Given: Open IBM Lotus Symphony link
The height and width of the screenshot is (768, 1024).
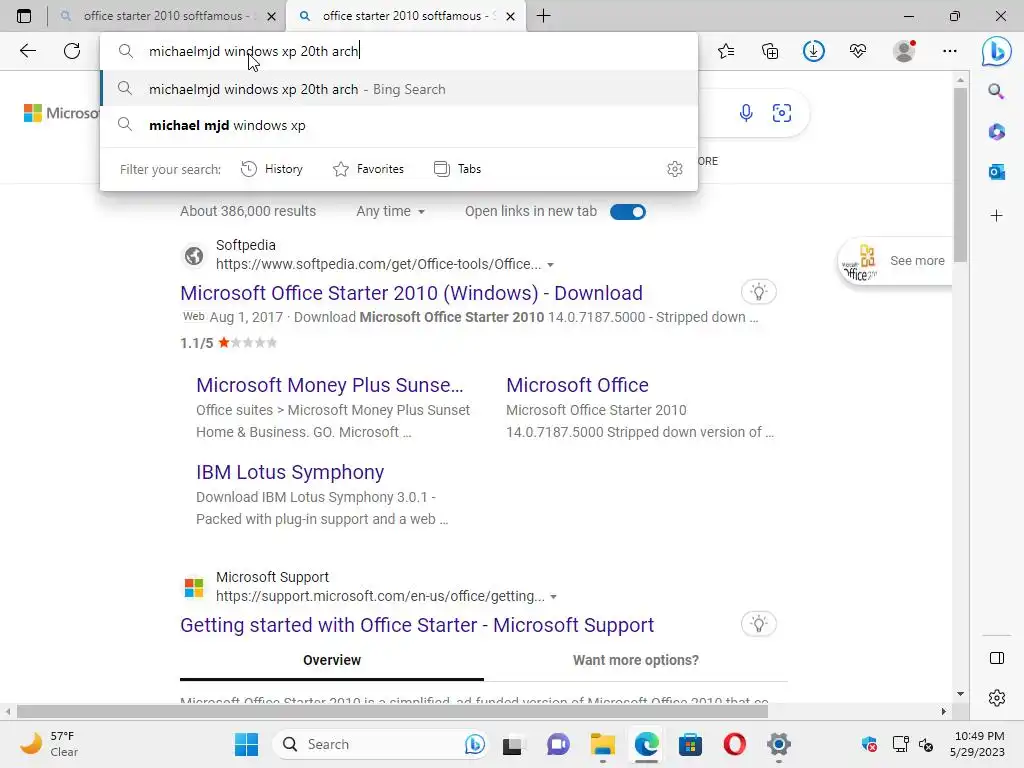Looking at the screenshot, I should [290, 472].
